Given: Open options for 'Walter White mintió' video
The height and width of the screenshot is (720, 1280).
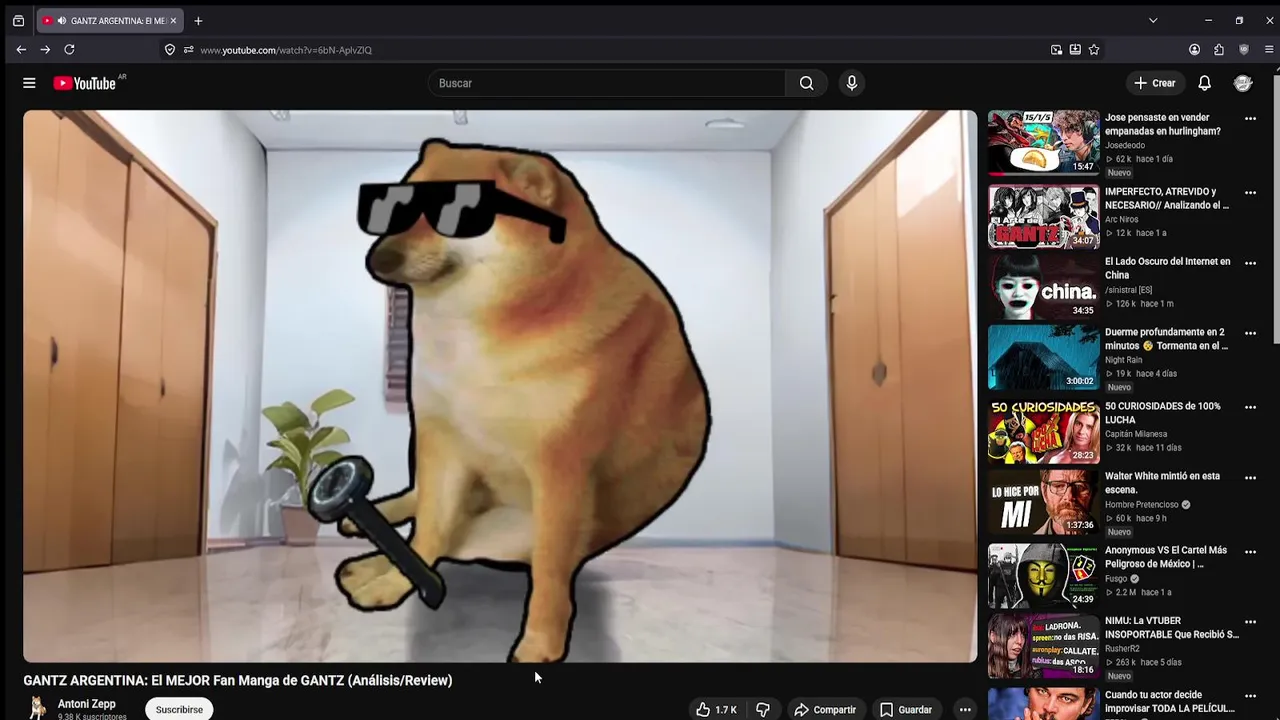Looking at the screenshot, I should click(x=1250, y=478).
